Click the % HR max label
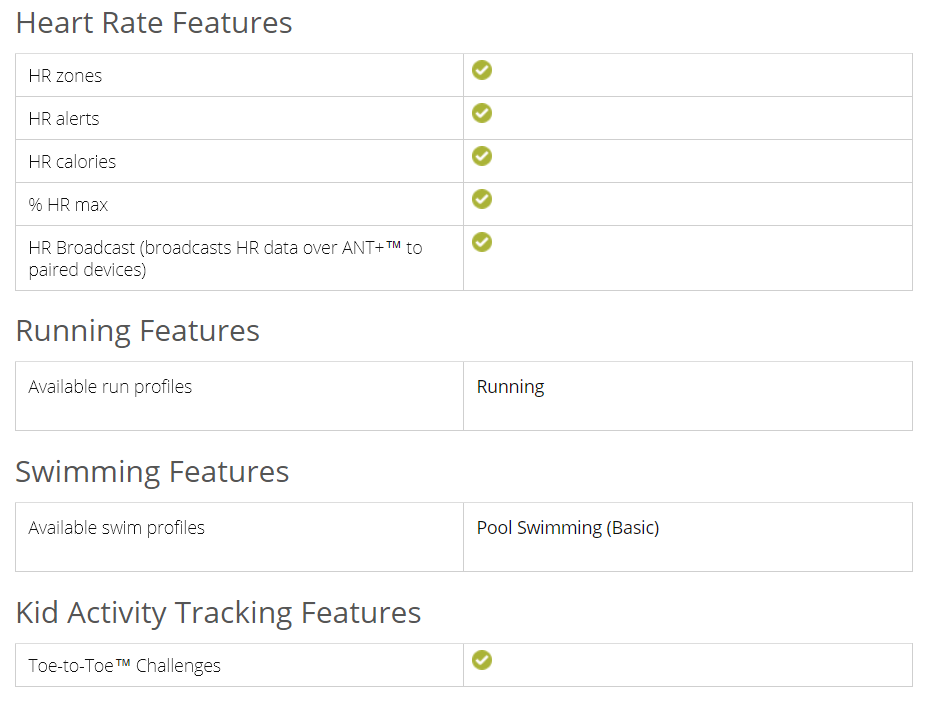 coord(68,205)
